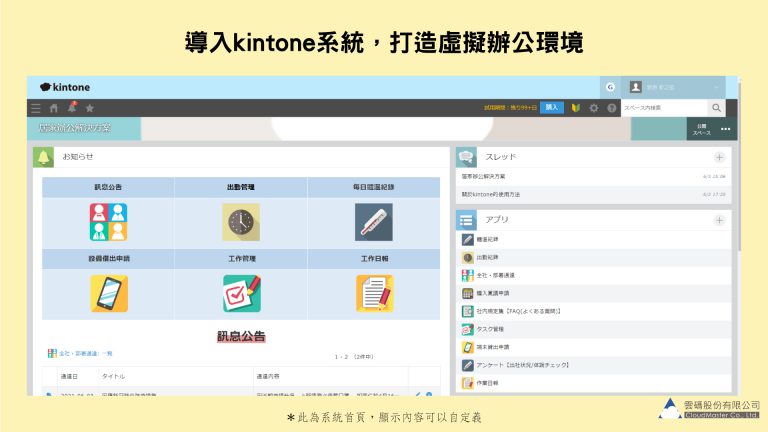
Task: Open the settings gear icon
Action: [x=594, y=108]
